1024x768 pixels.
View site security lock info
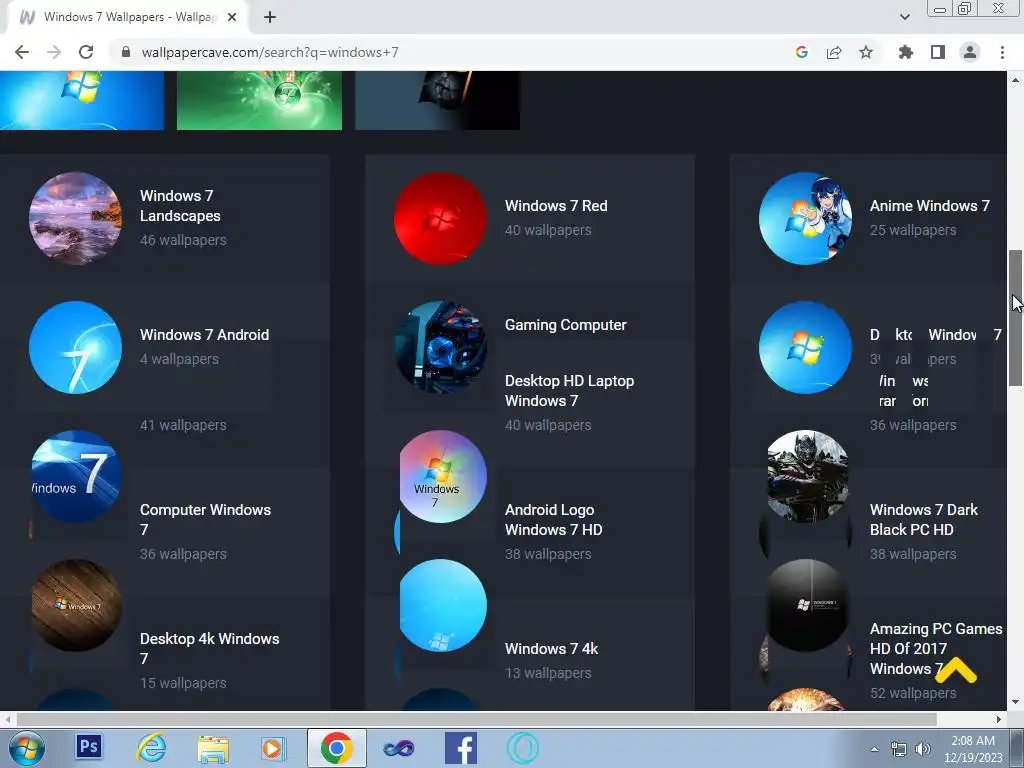[x=126, y=52]
